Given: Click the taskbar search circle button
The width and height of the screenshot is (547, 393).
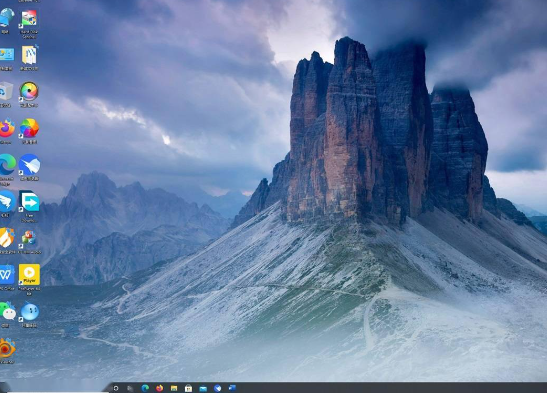Looking at the screenshot, I should [x=116, y=388].
